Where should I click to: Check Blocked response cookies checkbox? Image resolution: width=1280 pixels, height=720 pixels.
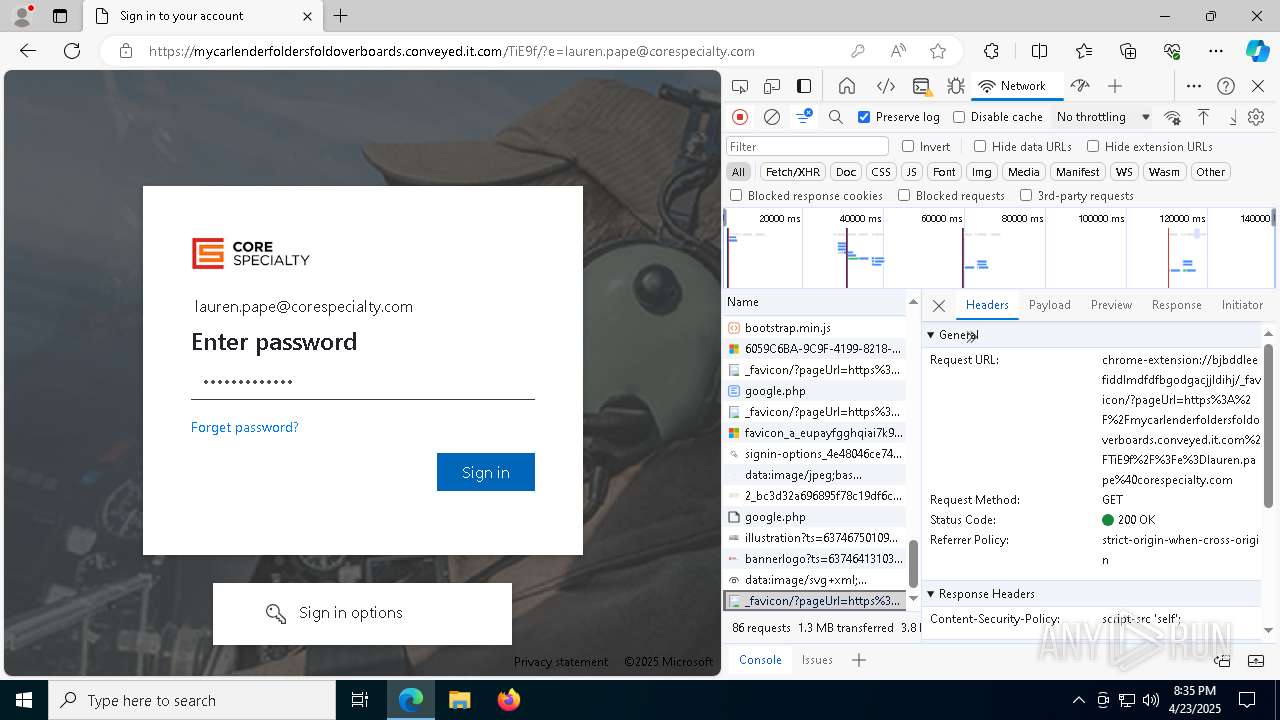736,196
